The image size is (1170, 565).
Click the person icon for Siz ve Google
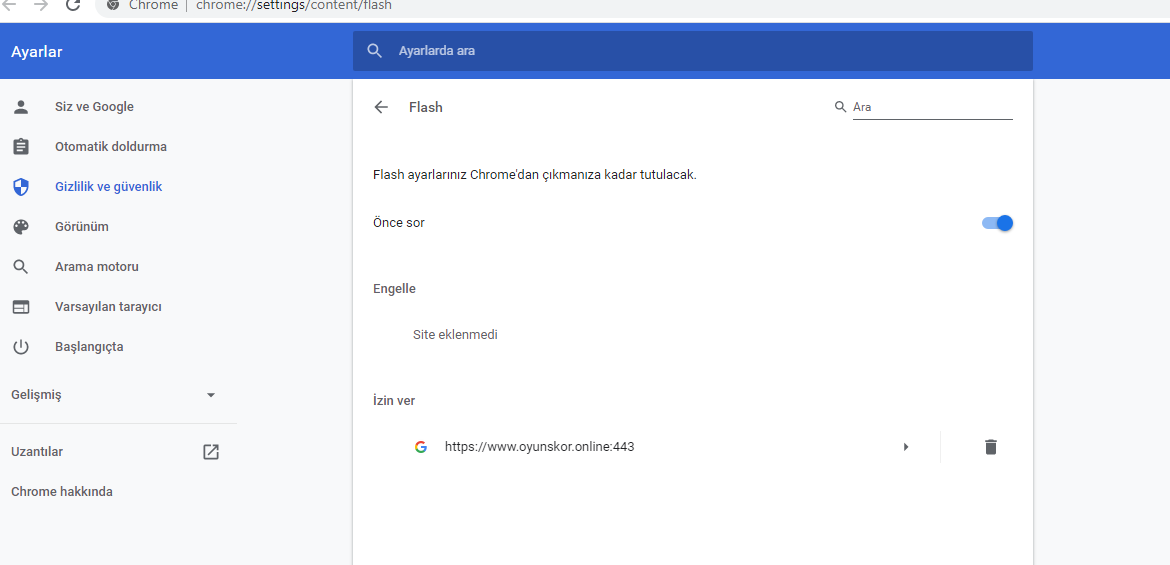pyautogui.click(x=21, y=107)
